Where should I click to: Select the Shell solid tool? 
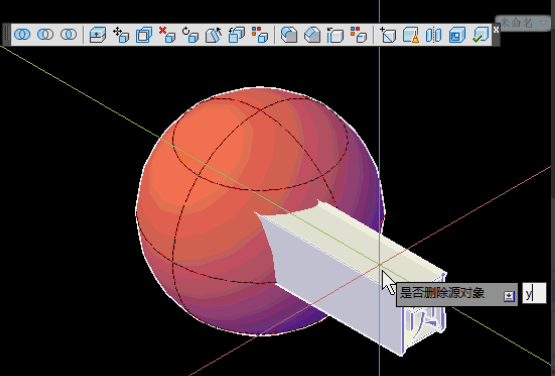point(457,35)
